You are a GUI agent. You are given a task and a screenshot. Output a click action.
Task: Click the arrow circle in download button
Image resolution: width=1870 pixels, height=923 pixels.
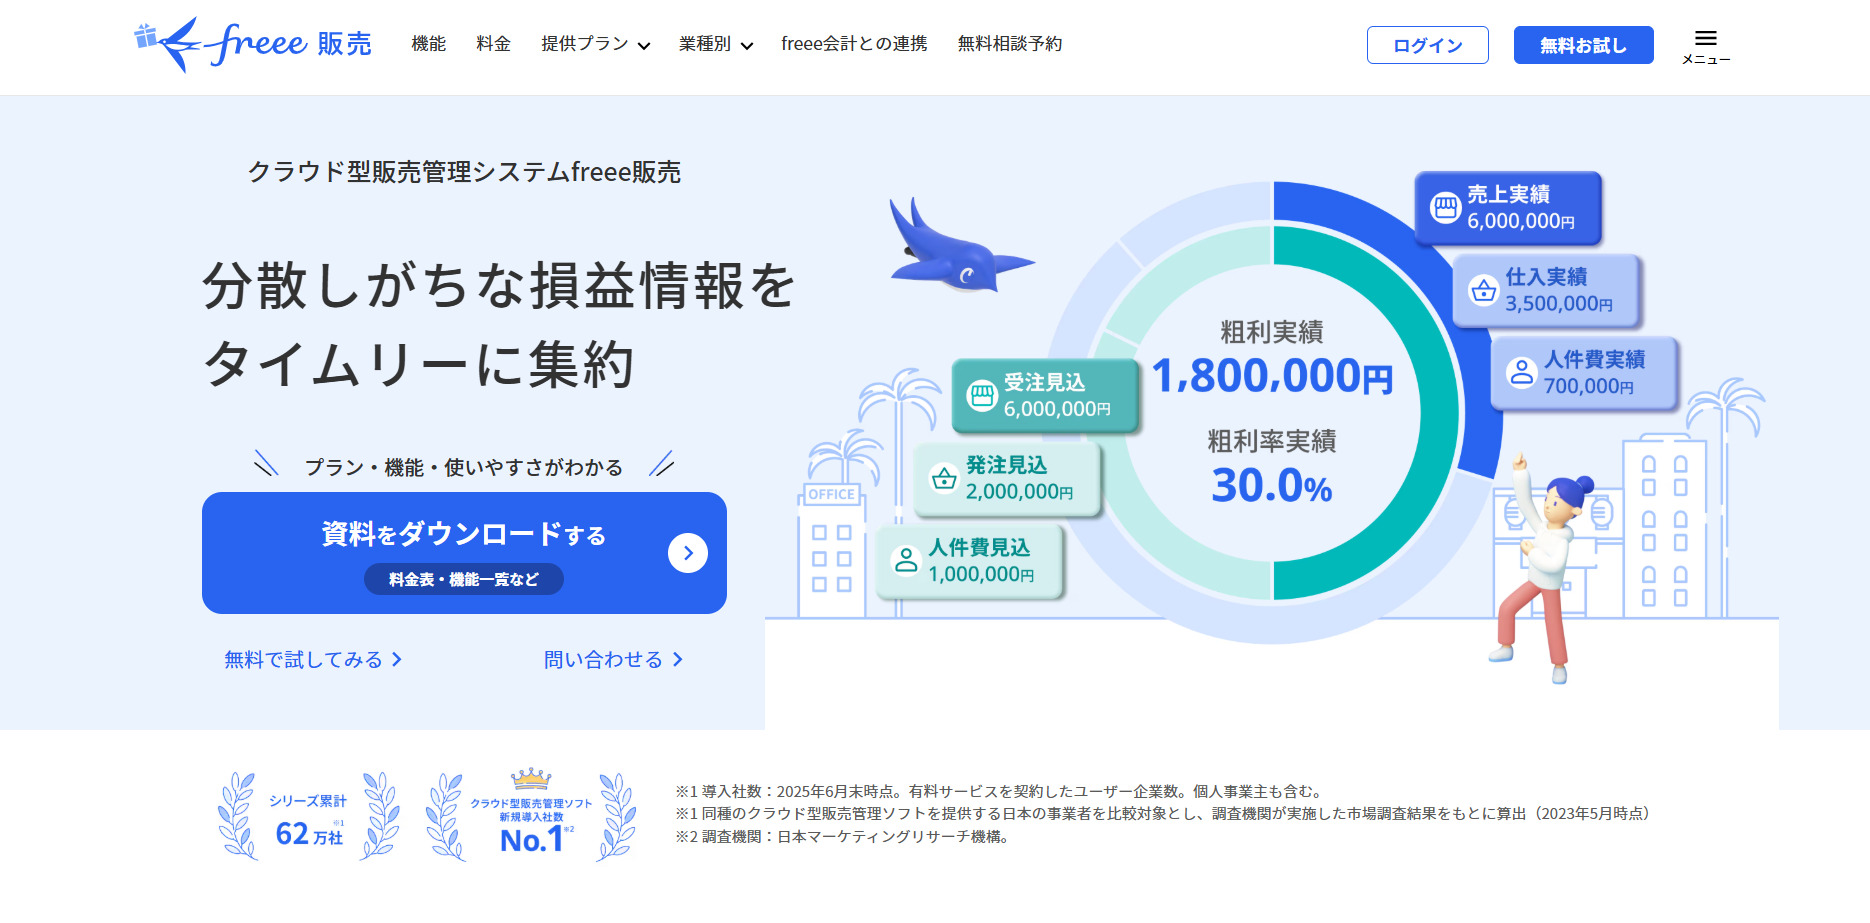click(688, 553)
